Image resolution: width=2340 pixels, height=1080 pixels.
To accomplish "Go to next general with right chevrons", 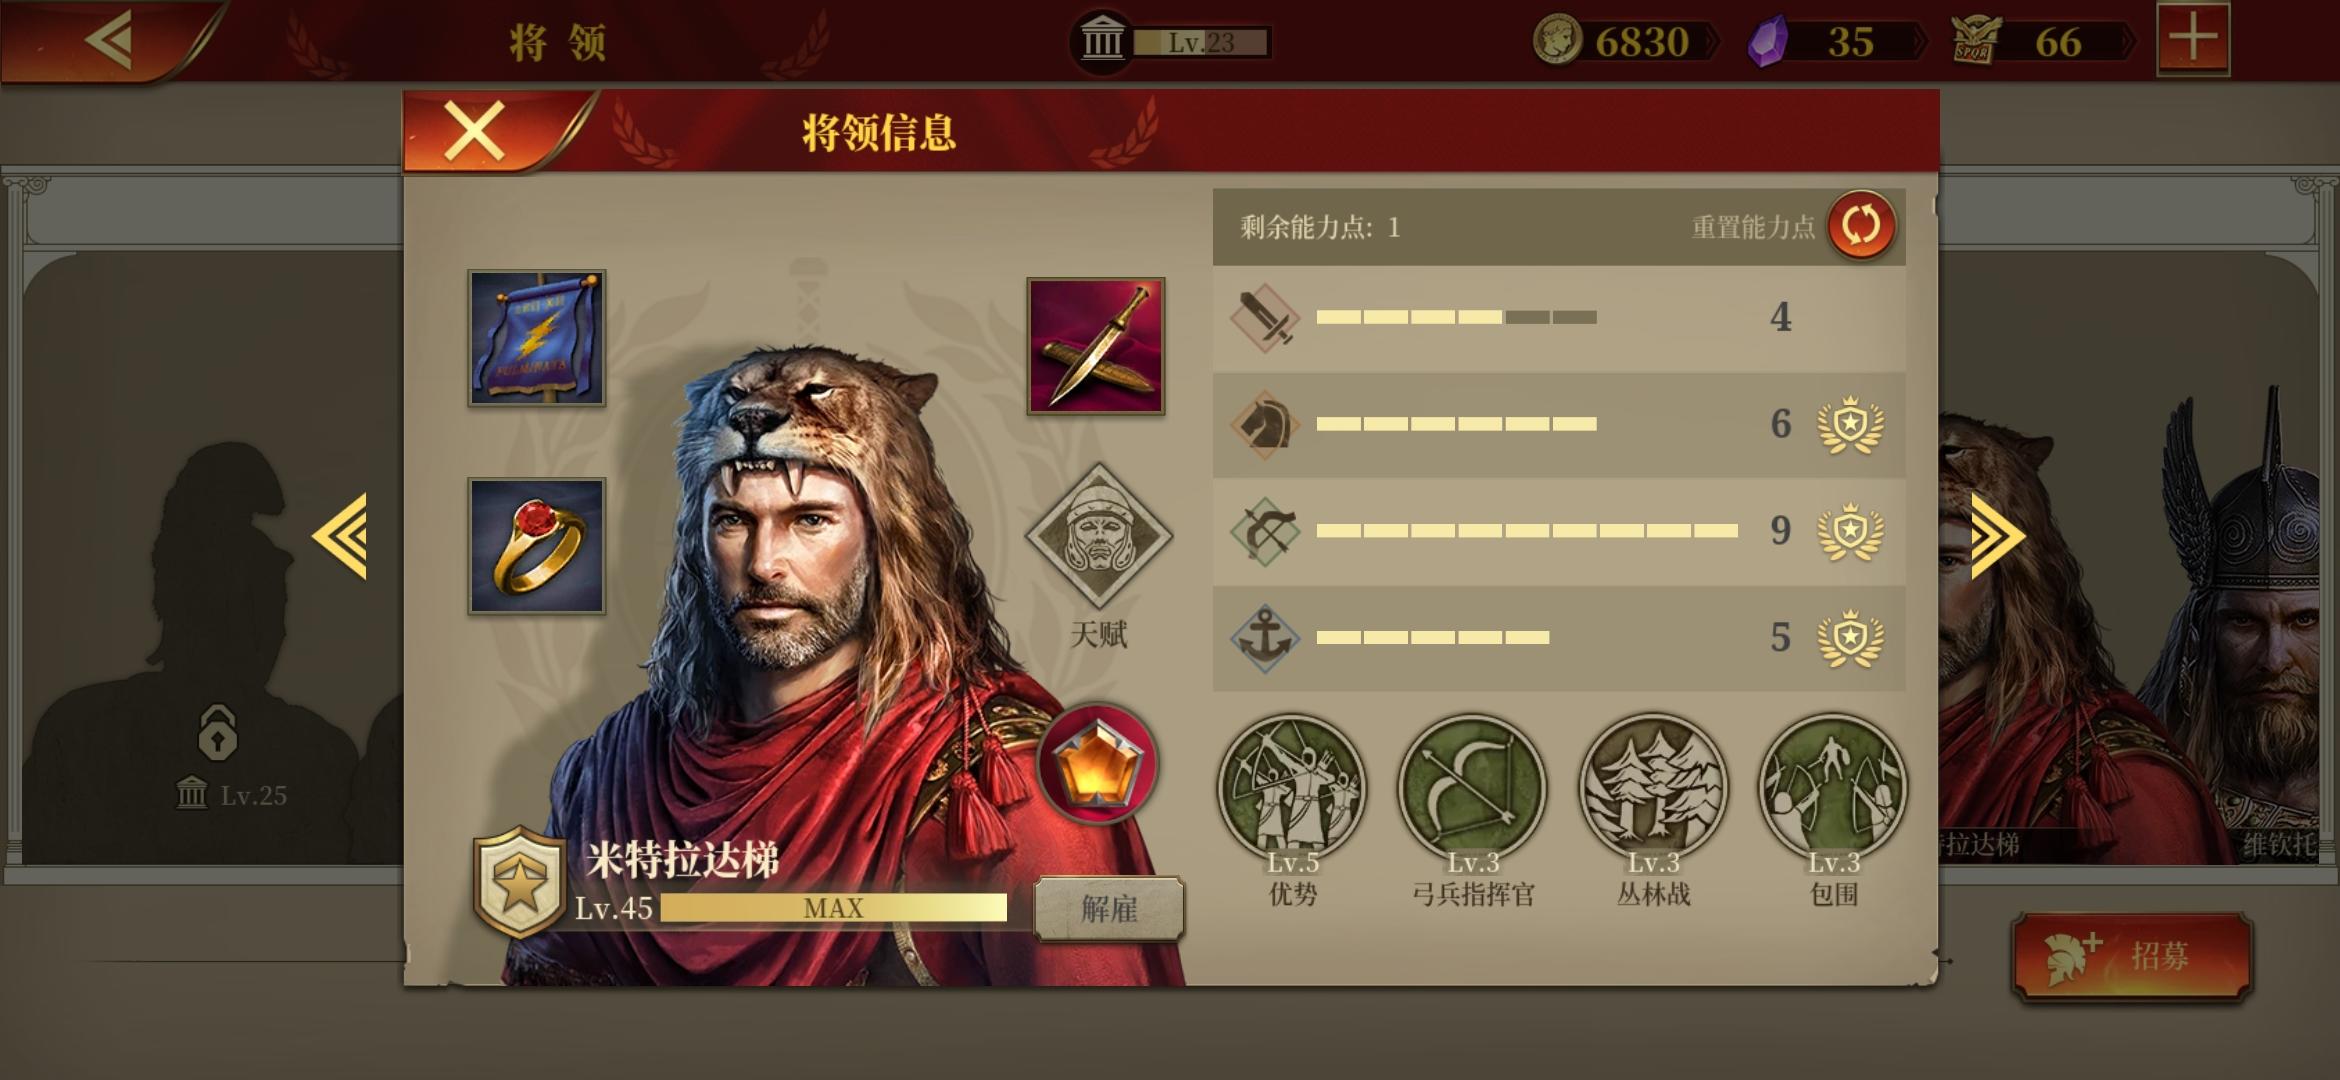I will click(1998, 536).
